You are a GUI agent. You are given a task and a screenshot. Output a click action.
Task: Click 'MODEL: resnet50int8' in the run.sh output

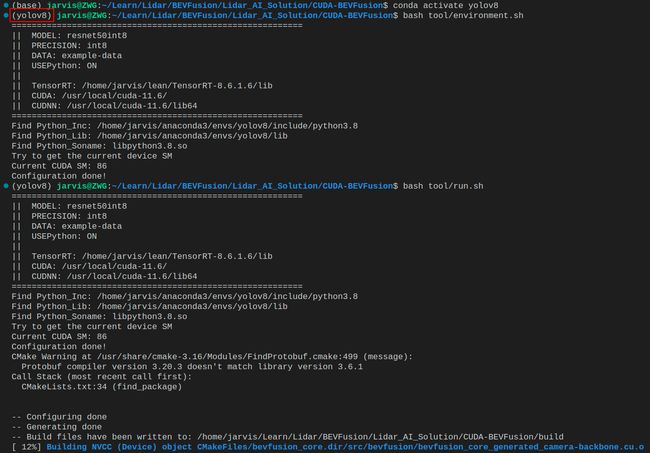click(79, 206)
